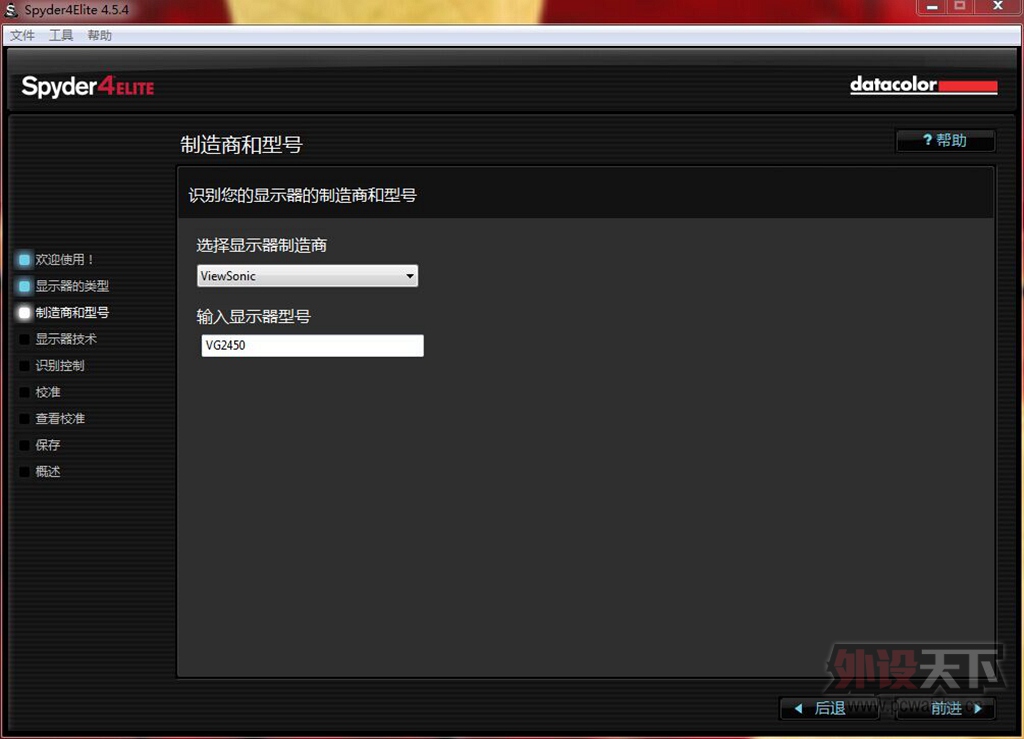Open the ViewSonic manufacturer dropdown
Viewport: 1024px width, 739px height.
point(307,275)
